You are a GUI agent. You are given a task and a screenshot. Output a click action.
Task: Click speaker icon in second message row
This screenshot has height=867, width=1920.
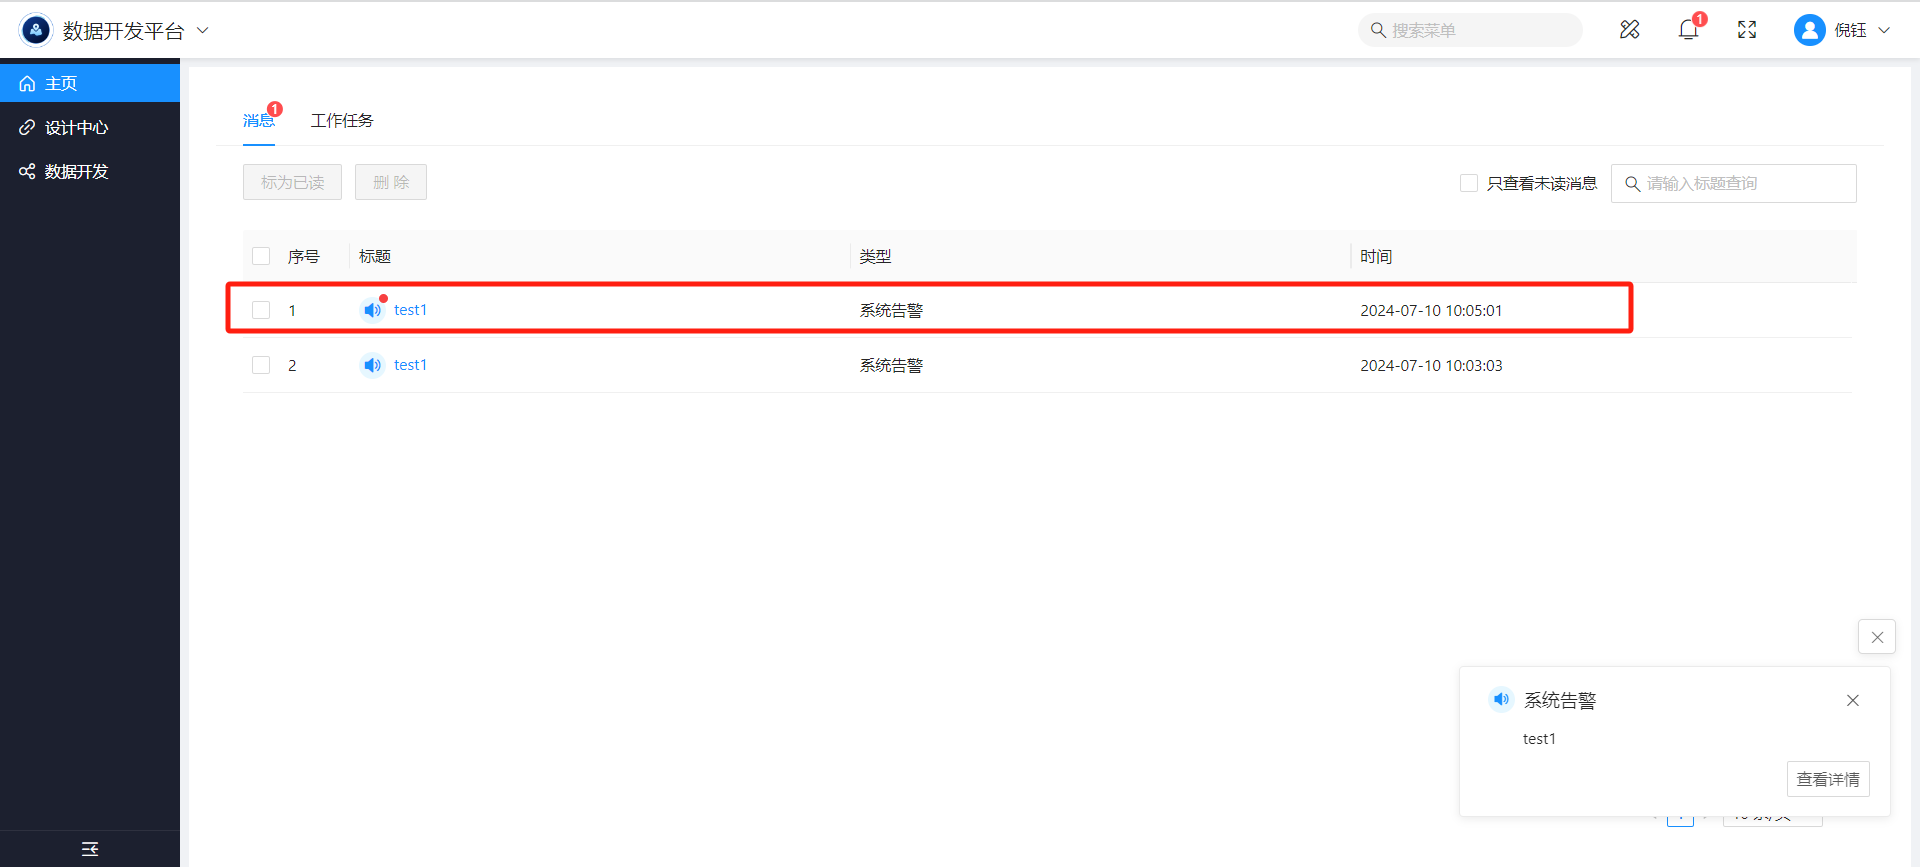pos(372,365)
